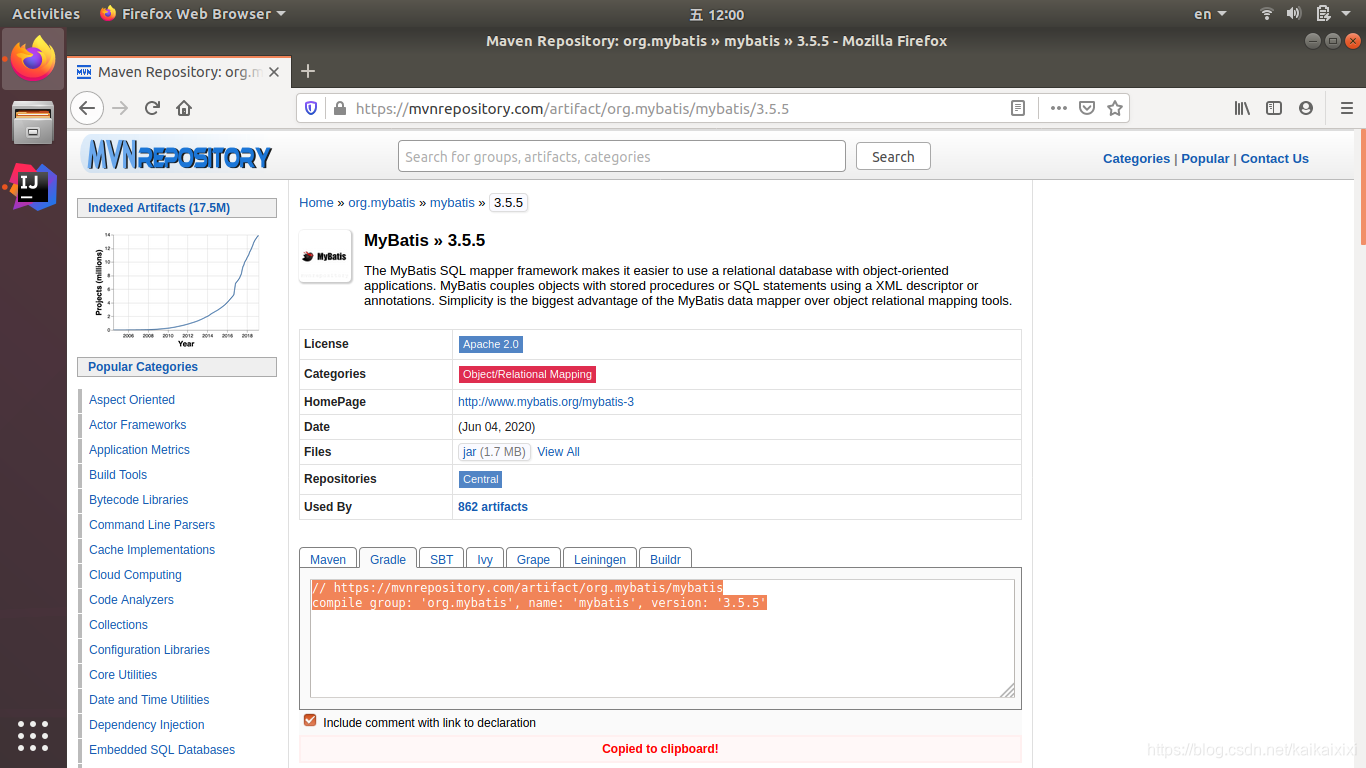The image size is (1366, 768).
Task: Reload the current page
Action: click(152, 108)
